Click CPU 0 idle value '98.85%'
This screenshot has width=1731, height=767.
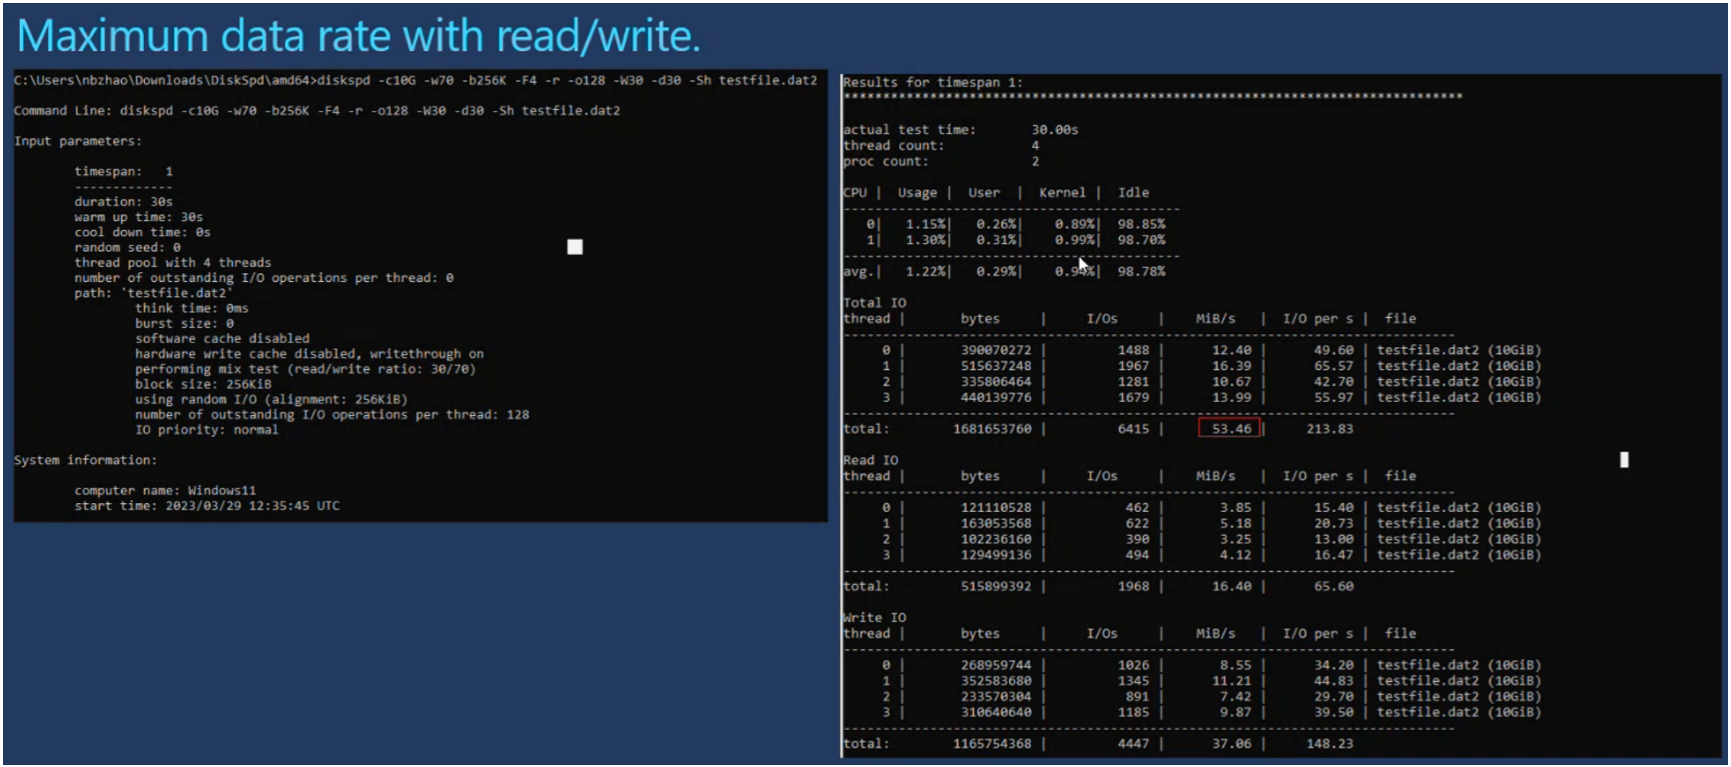coord(1141,224)
